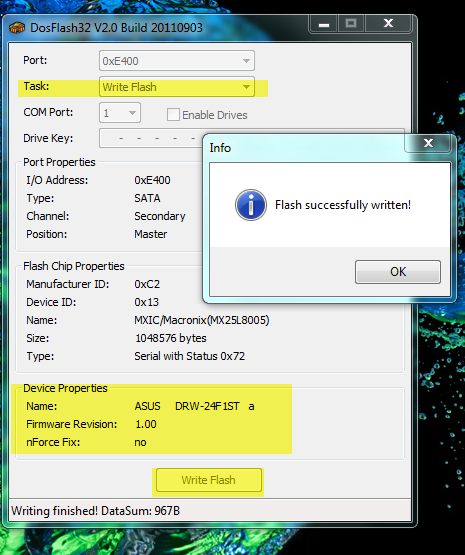Click the Size value 1048576 bytes
Viewport: 465px width, 555px height.
pyautogui.click(x=171, y=338)
